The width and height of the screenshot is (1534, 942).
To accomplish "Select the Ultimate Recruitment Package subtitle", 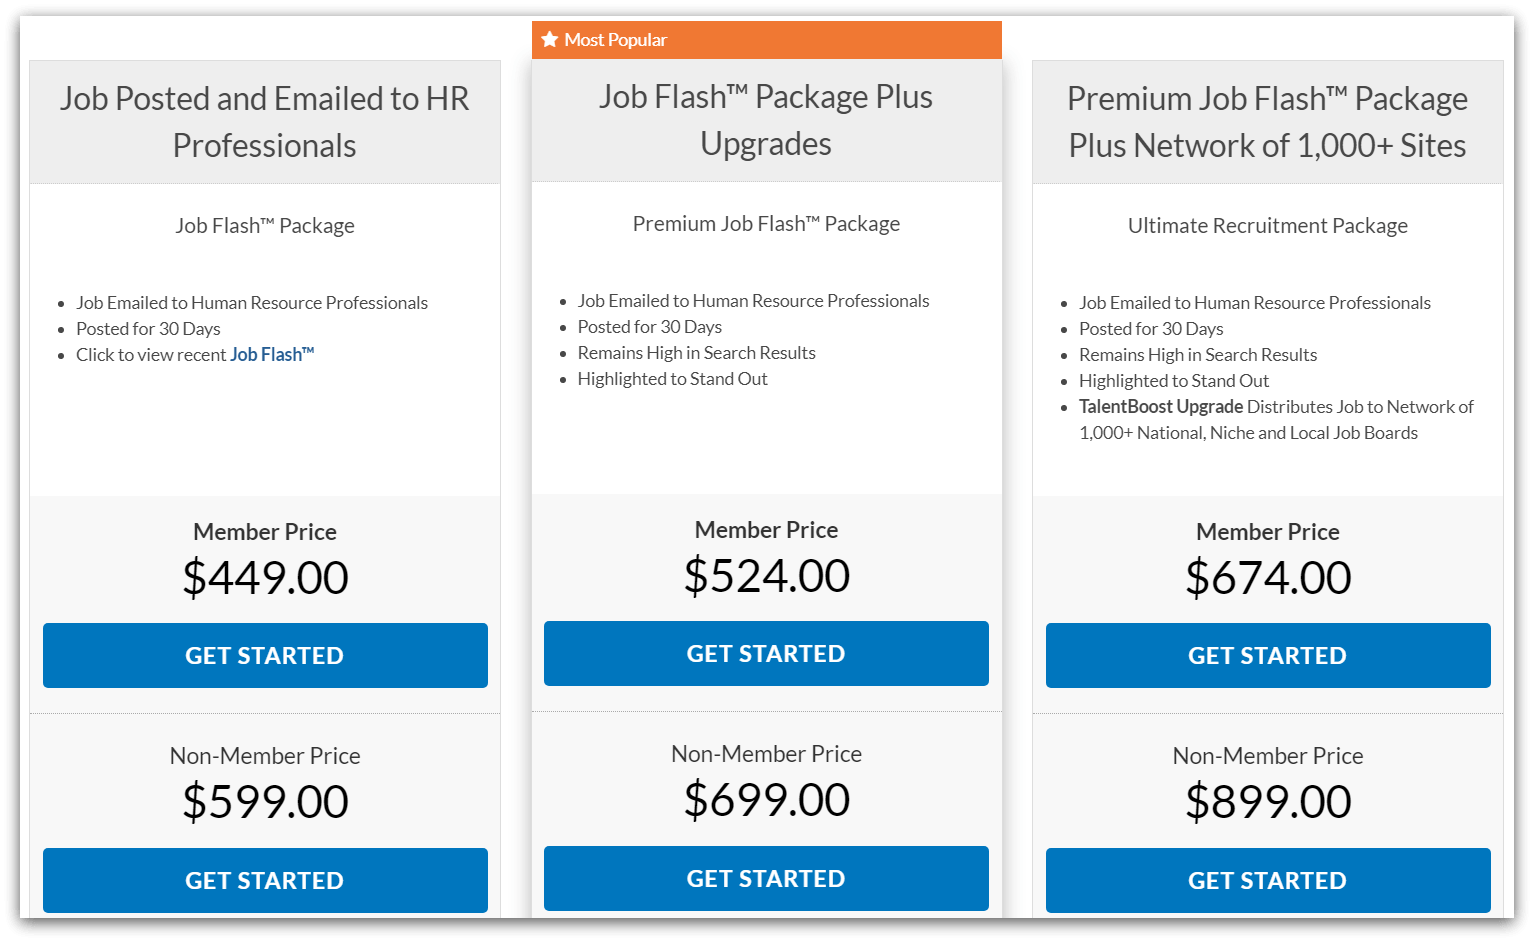I will [1267, 225].
